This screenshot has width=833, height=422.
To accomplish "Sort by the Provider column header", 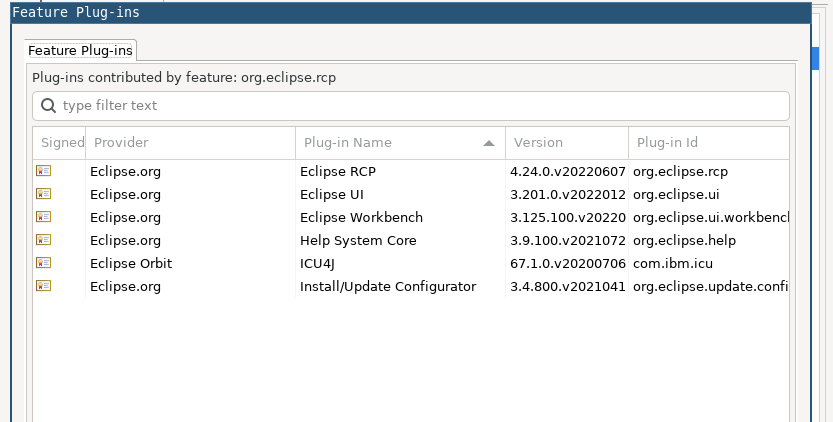I will pyautogui.click(x=190, y=143).
